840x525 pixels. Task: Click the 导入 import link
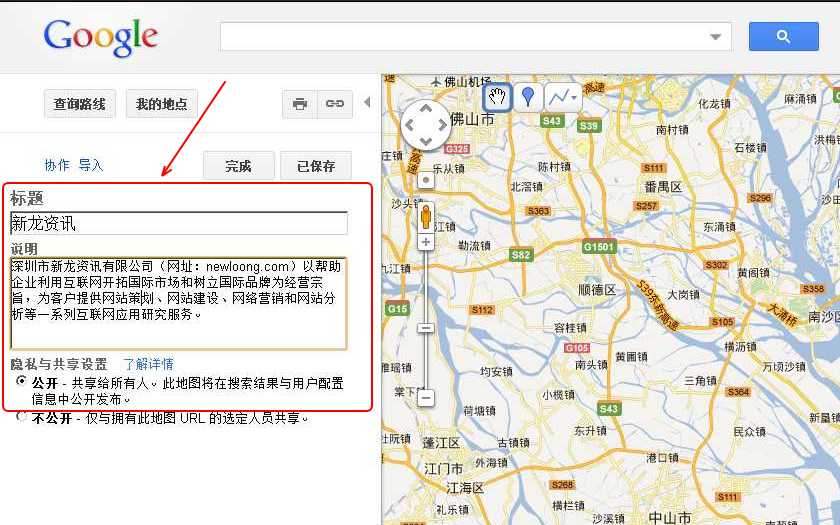point(91,165)
